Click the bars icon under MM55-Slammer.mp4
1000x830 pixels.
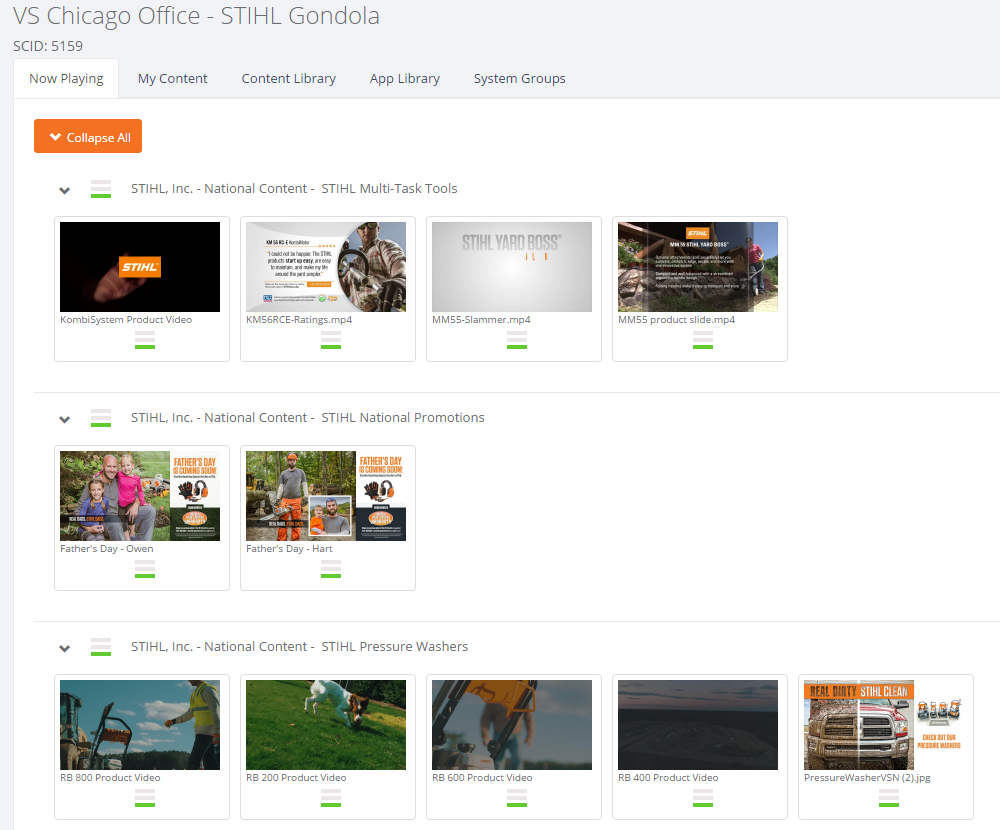(x=517, y=340)
